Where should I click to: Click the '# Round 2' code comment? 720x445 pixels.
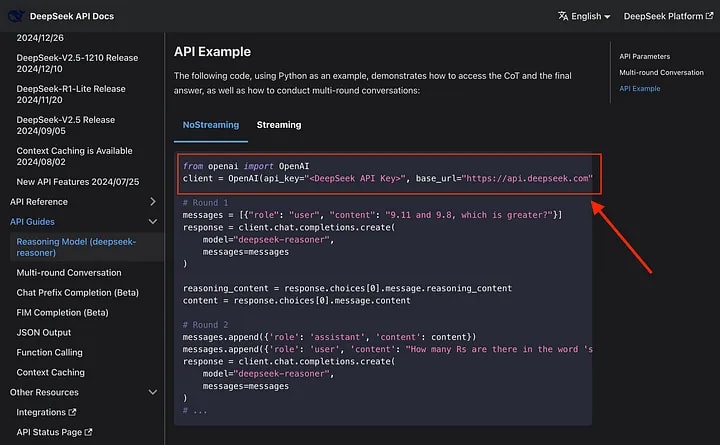[x=205, y=325]
